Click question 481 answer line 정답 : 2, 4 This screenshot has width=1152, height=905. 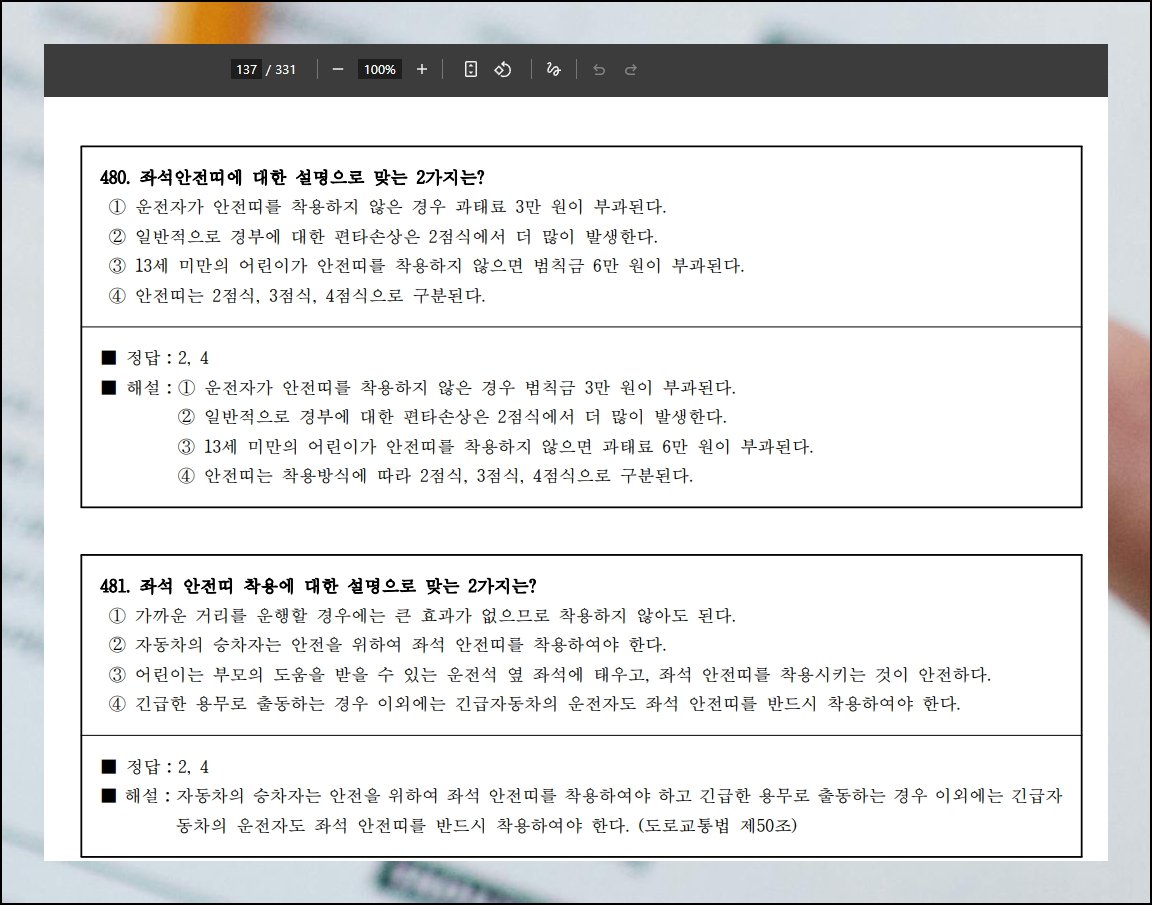[155, 766]
